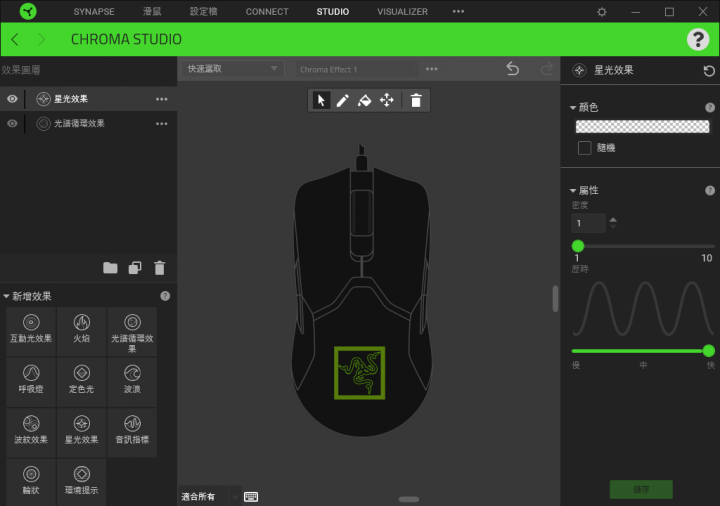Add the 波紋效果 ripple effect
Screen dimensions: 720x506
tap(31, 432)
